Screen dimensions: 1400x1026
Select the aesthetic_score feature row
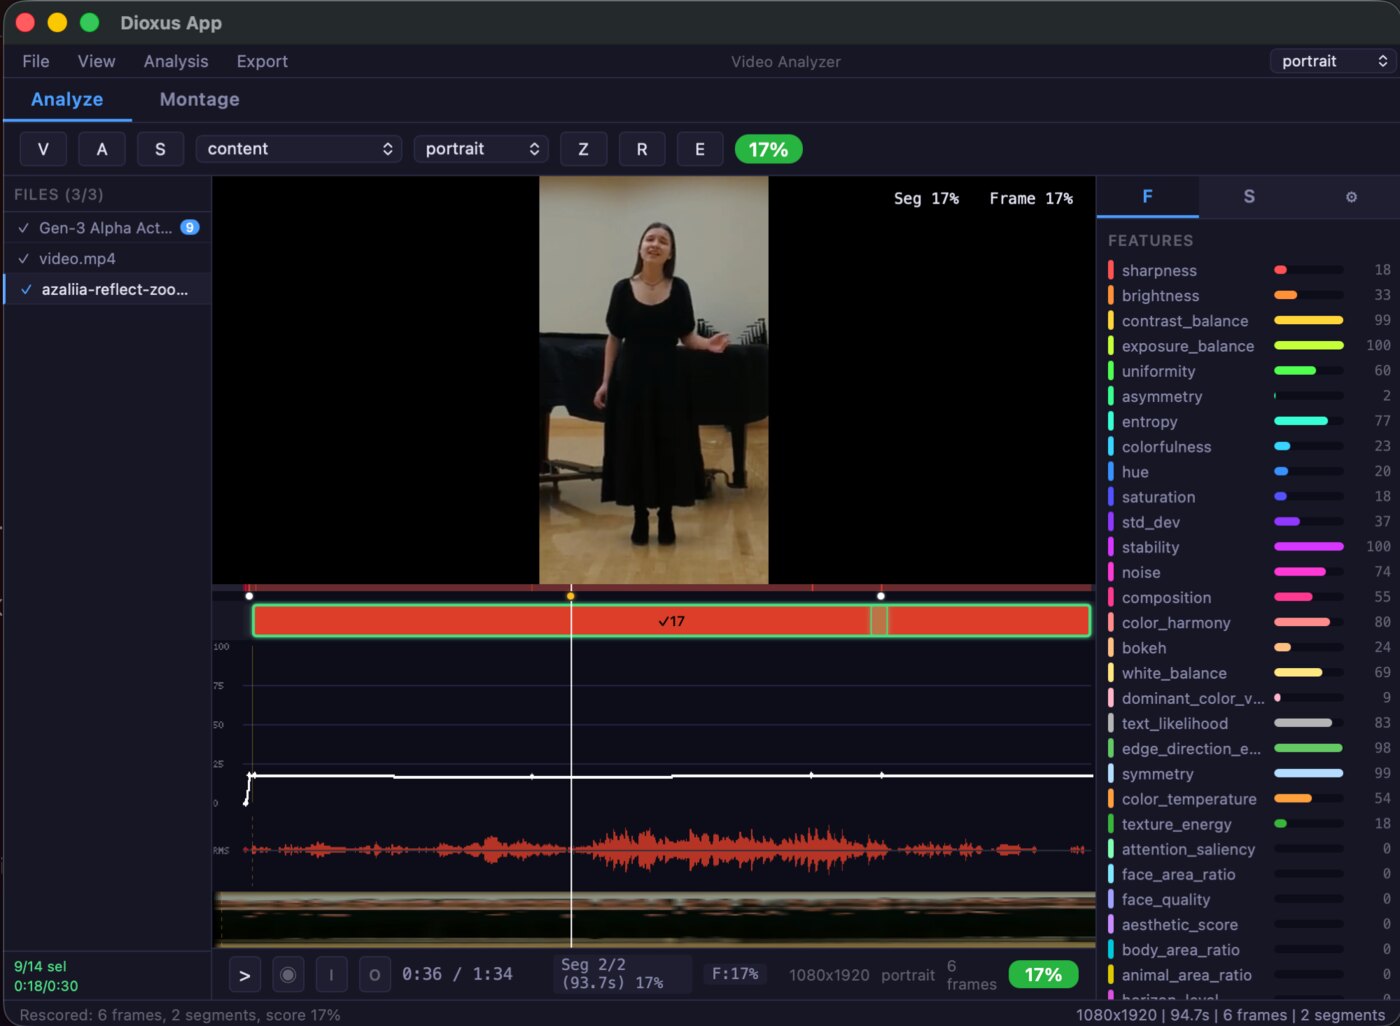tap(1249, 924)
